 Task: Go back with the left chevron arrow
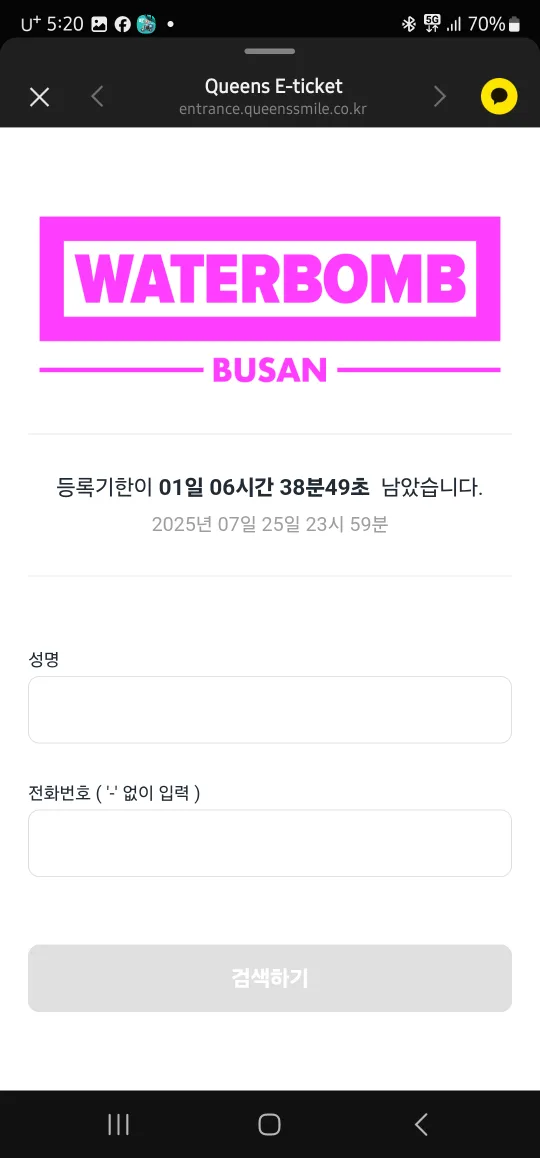coord(98,97)
